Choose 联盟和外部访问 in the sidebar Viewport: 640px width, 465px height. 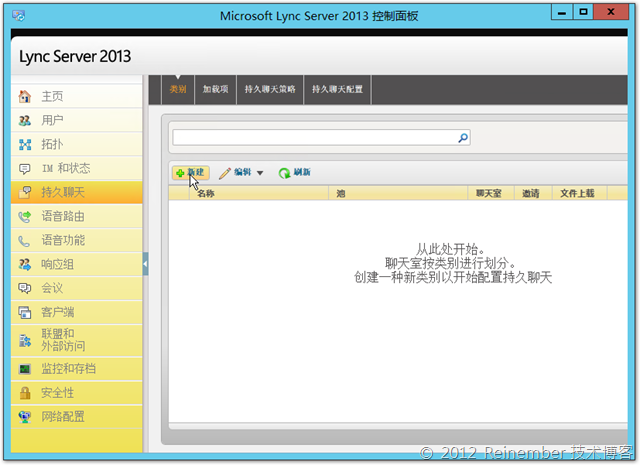click(77, 340)
